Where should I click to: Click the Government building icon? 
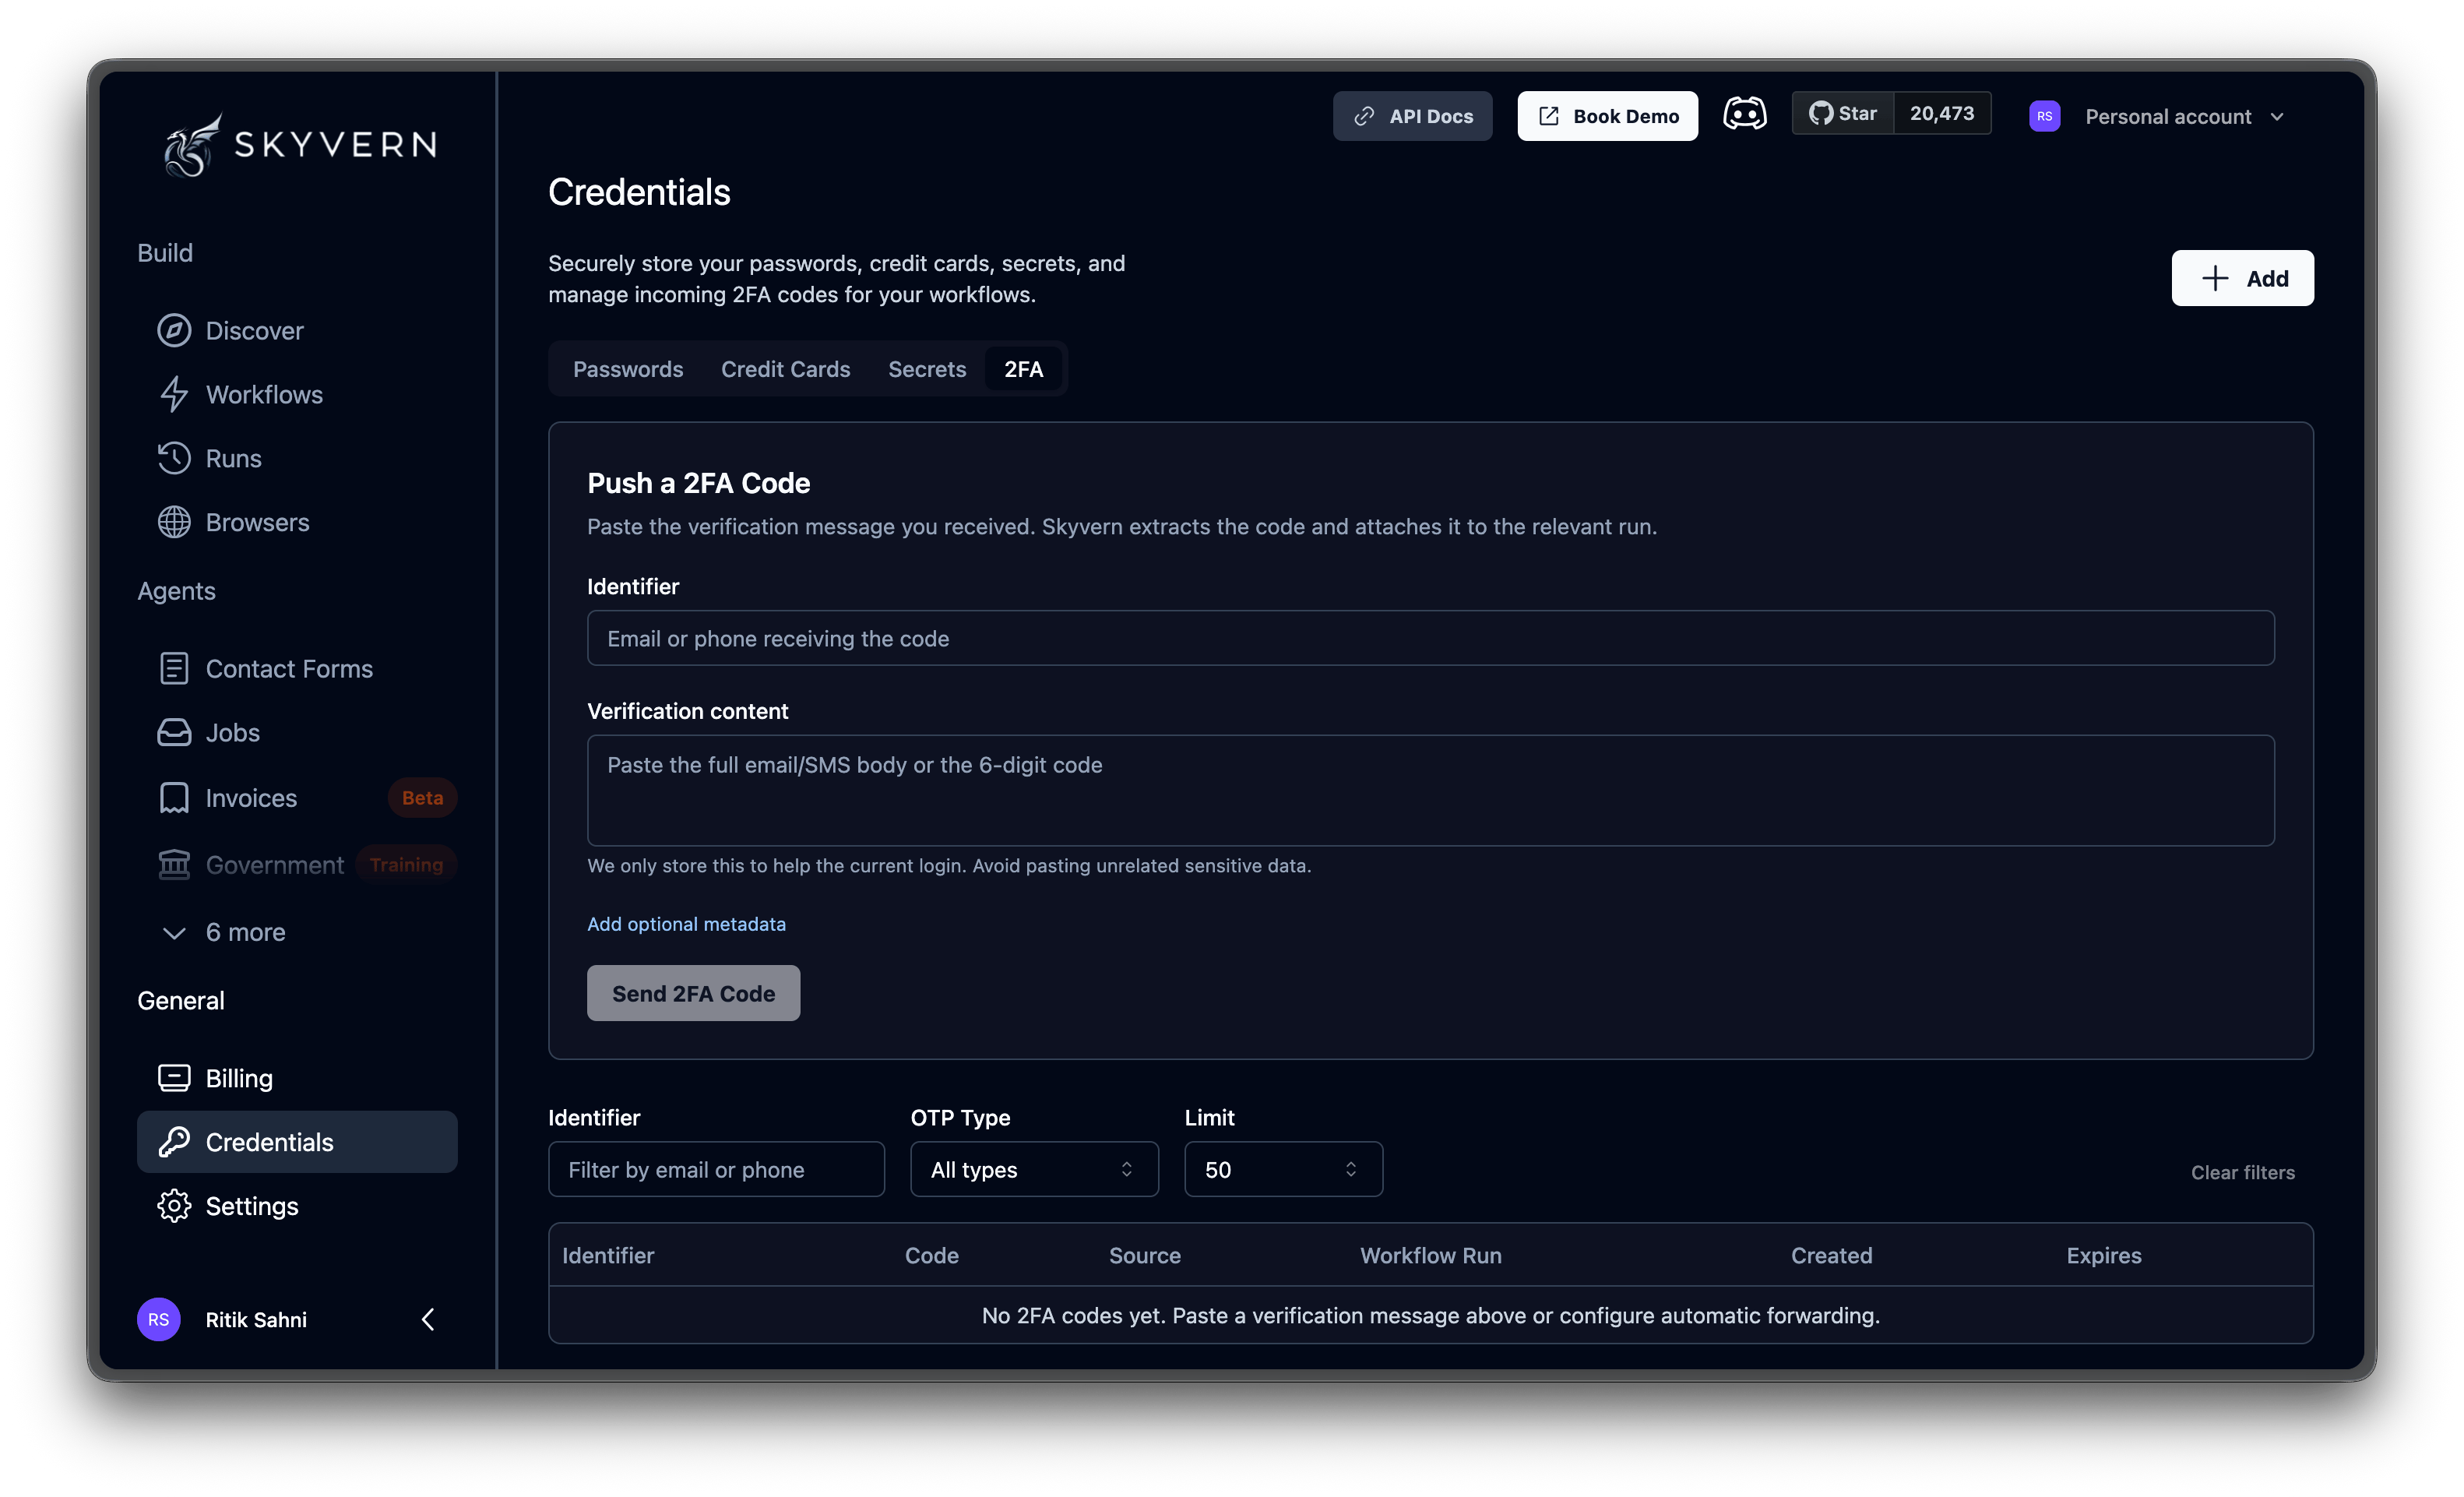coord(174,864)
